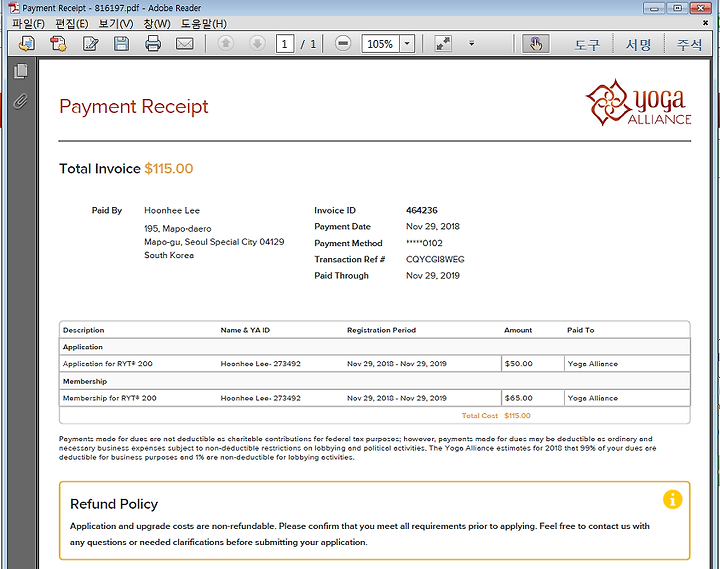Send file by email envelope icon
The height and width of the screenshot is (569, 720).
pyautogui.click(x=185, y=44)
